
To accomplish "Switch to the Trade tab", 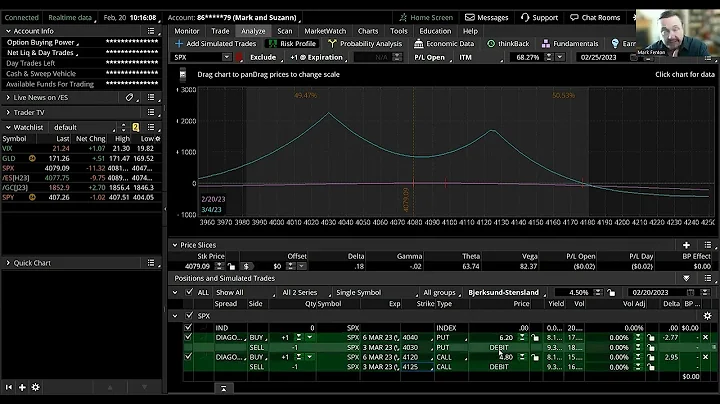I will tap(220, 31).
